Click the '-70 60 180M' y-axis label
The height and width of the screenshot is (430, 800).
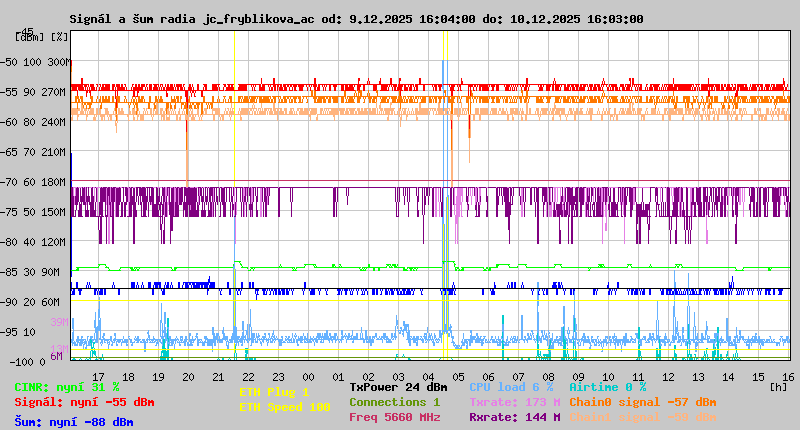33,182
